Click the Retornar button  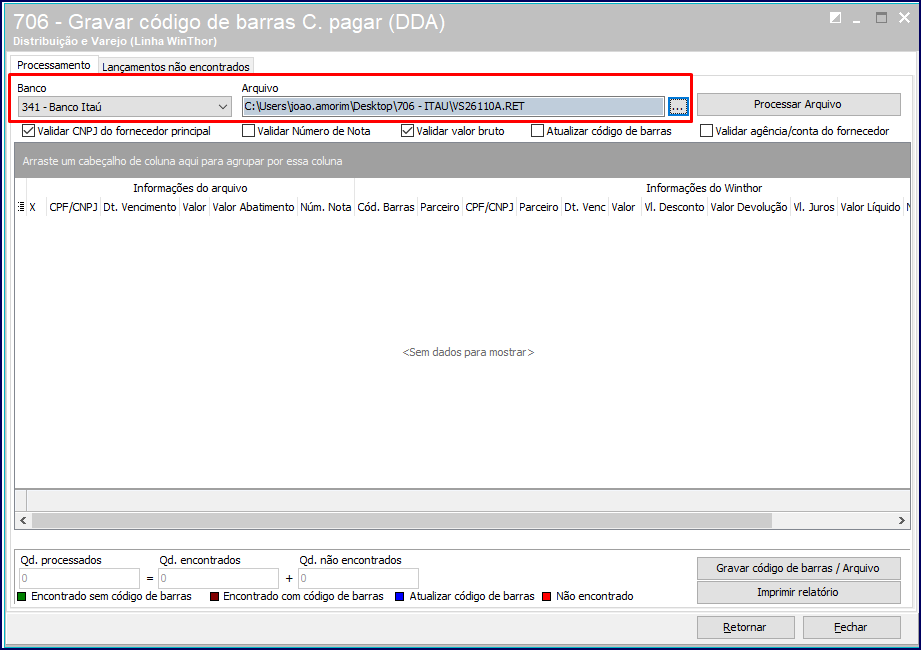745,627
